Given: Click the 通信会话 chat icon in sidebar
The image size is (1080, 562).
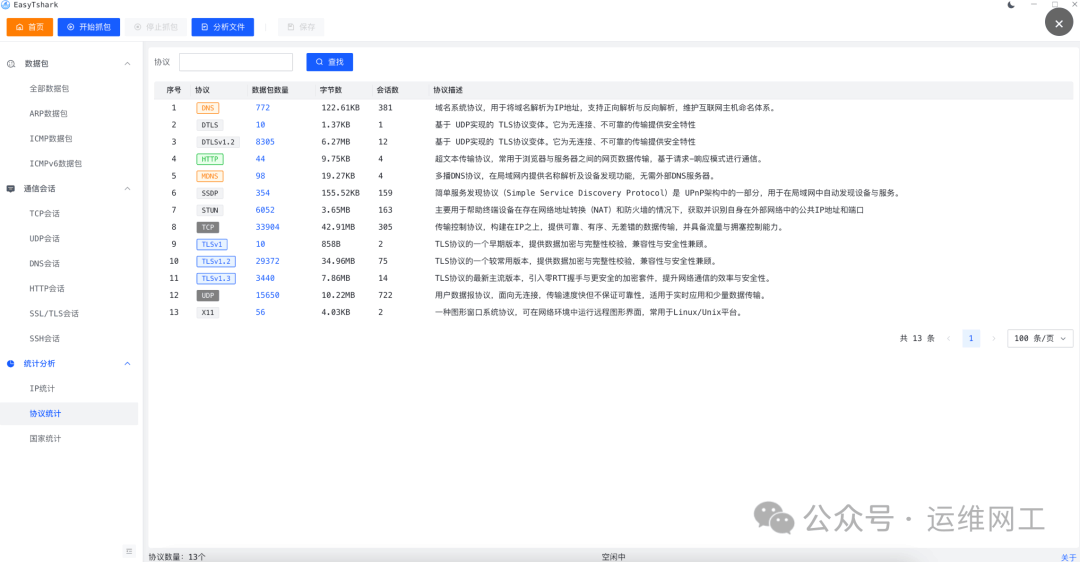Looking at the screenshot, I should click(11, 188).
